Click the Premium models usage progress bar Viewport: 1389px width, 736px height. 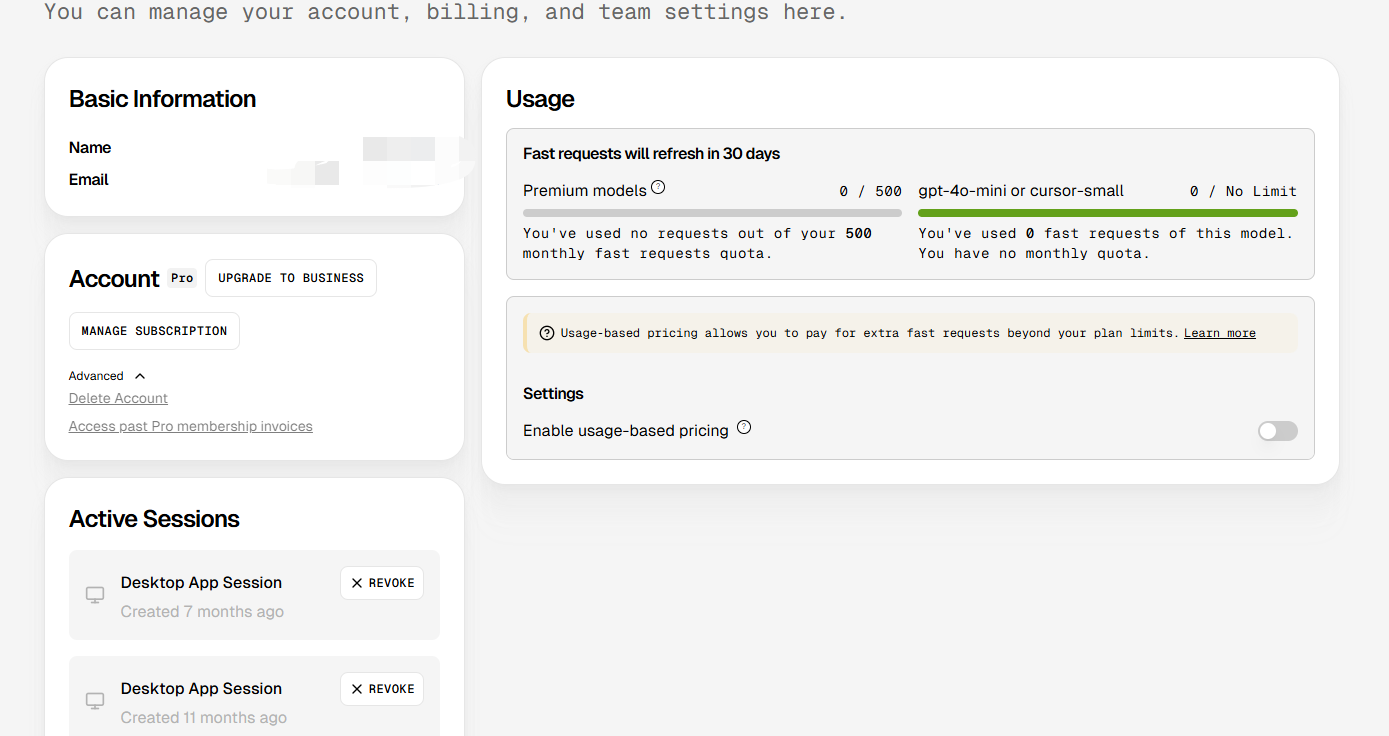pyautogui.click(x=712, y=213)
